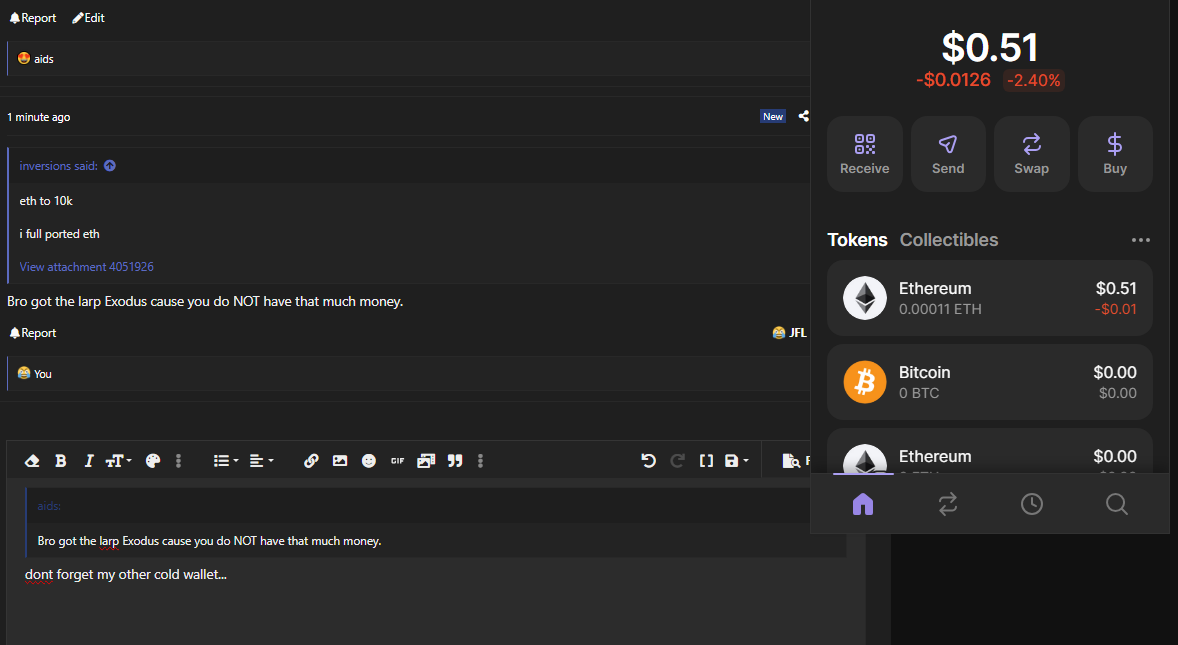Share the post with the share icon
Image resolution: width=1178 pixels, height=645 pixels.
pyautogui.click(x=803, y=116)
